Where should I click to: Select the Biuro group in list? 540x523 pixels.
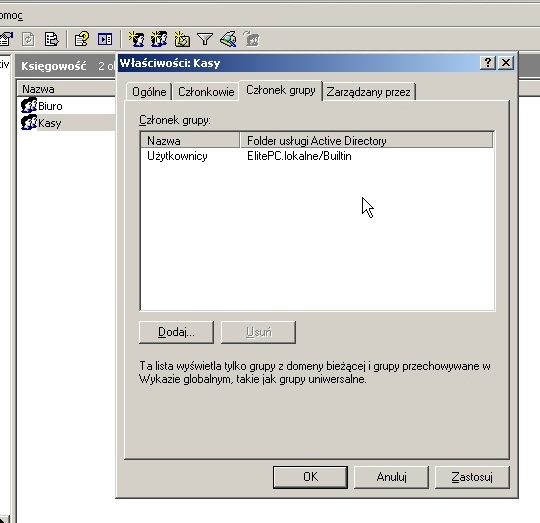tap(50, 106)
